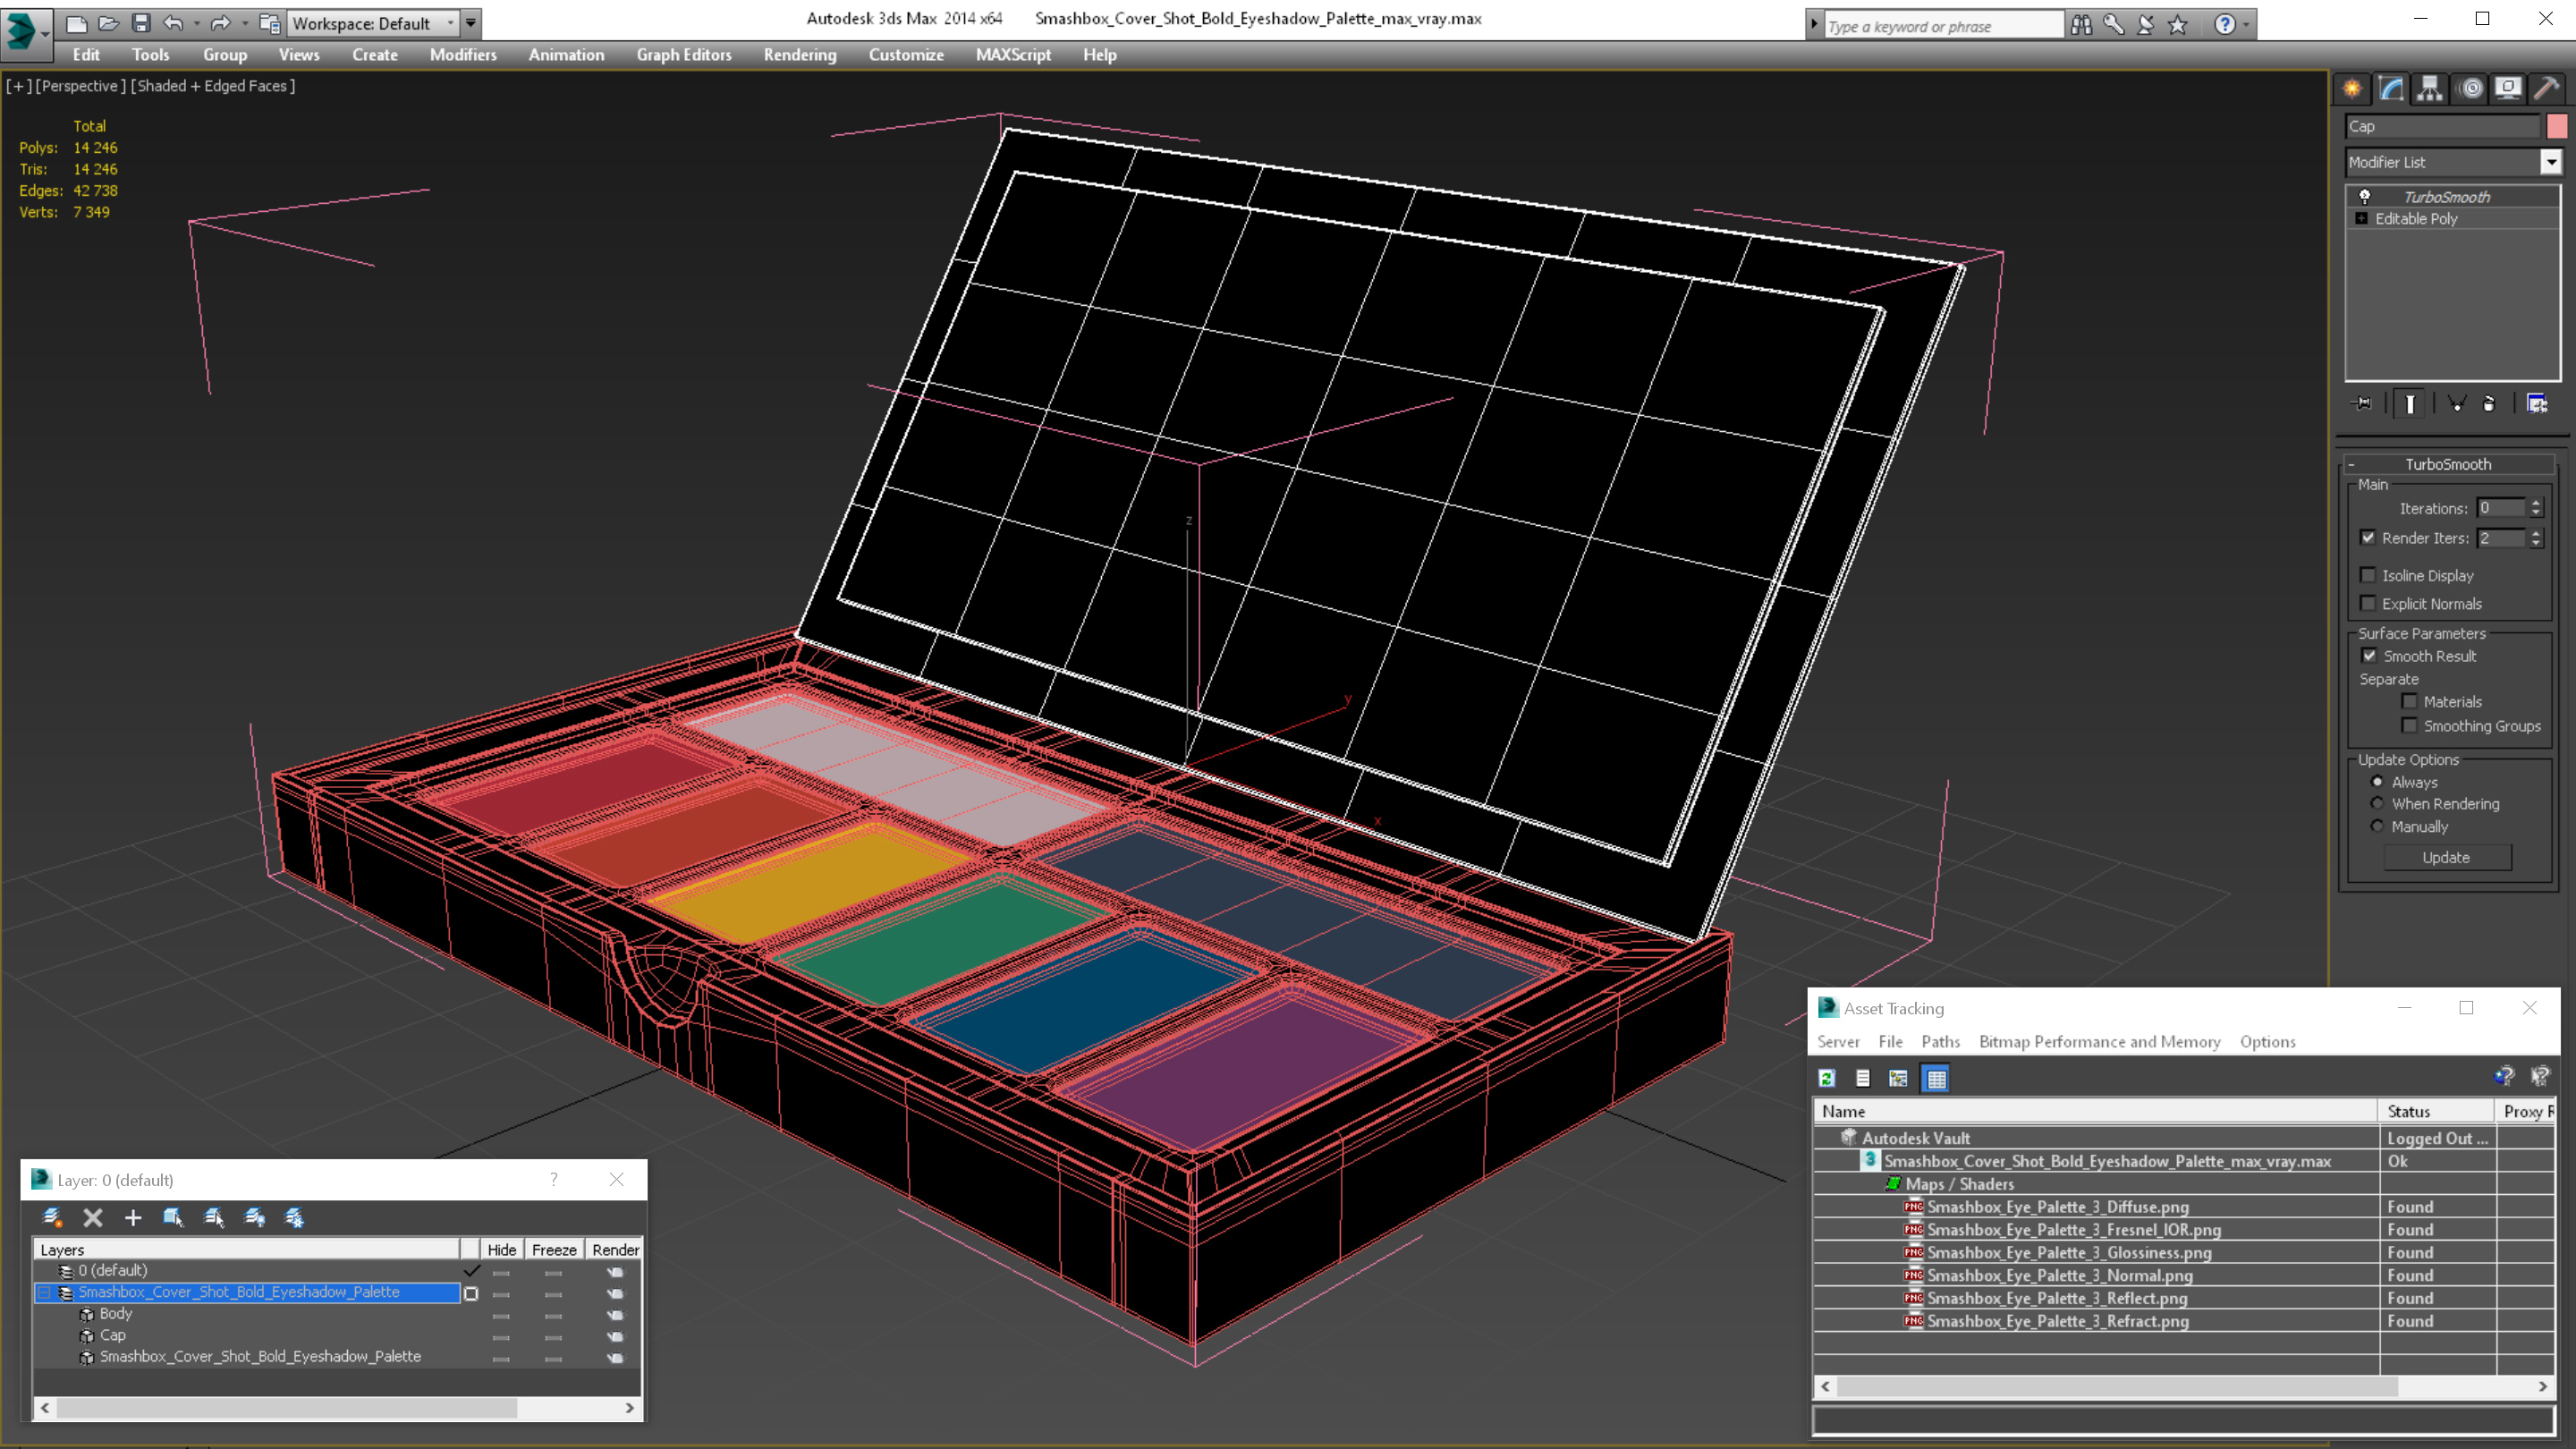
Task: Open the Rendering menu
Action: 800,55
